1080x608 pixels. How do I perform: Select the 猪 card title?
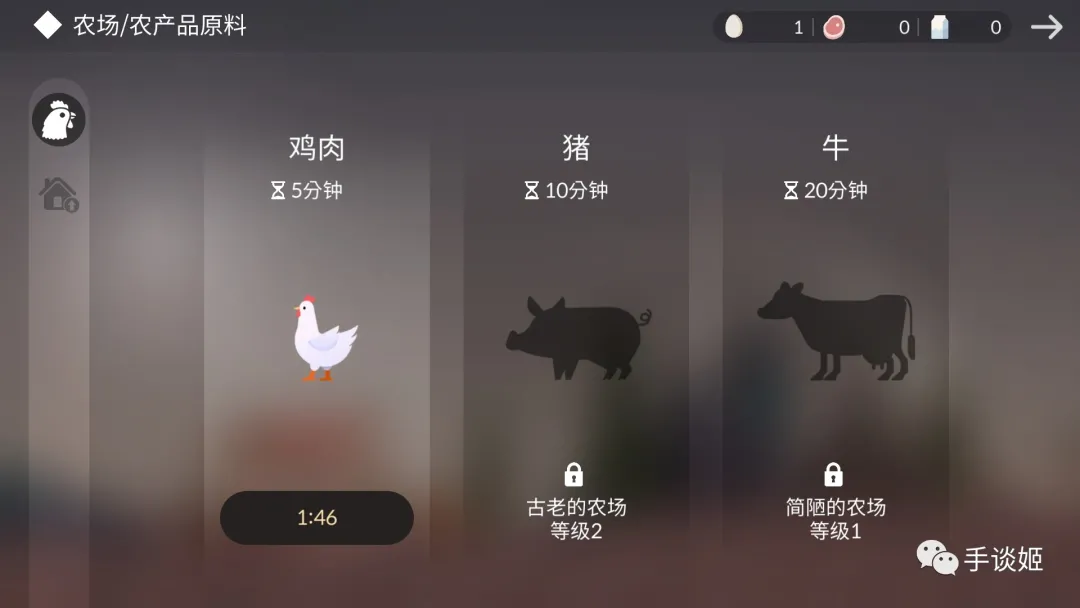(x=577, y=147)
